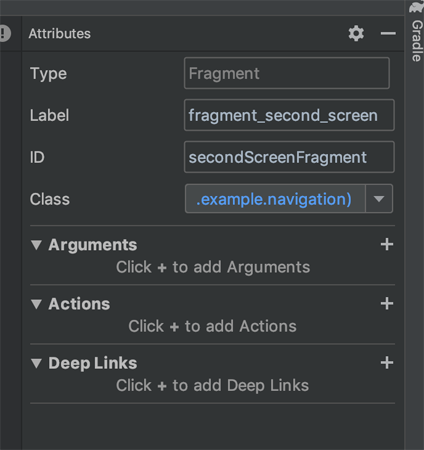Select the Class combo box value
Viewport: 424px width, 450px height.
[x=275, y=199]
